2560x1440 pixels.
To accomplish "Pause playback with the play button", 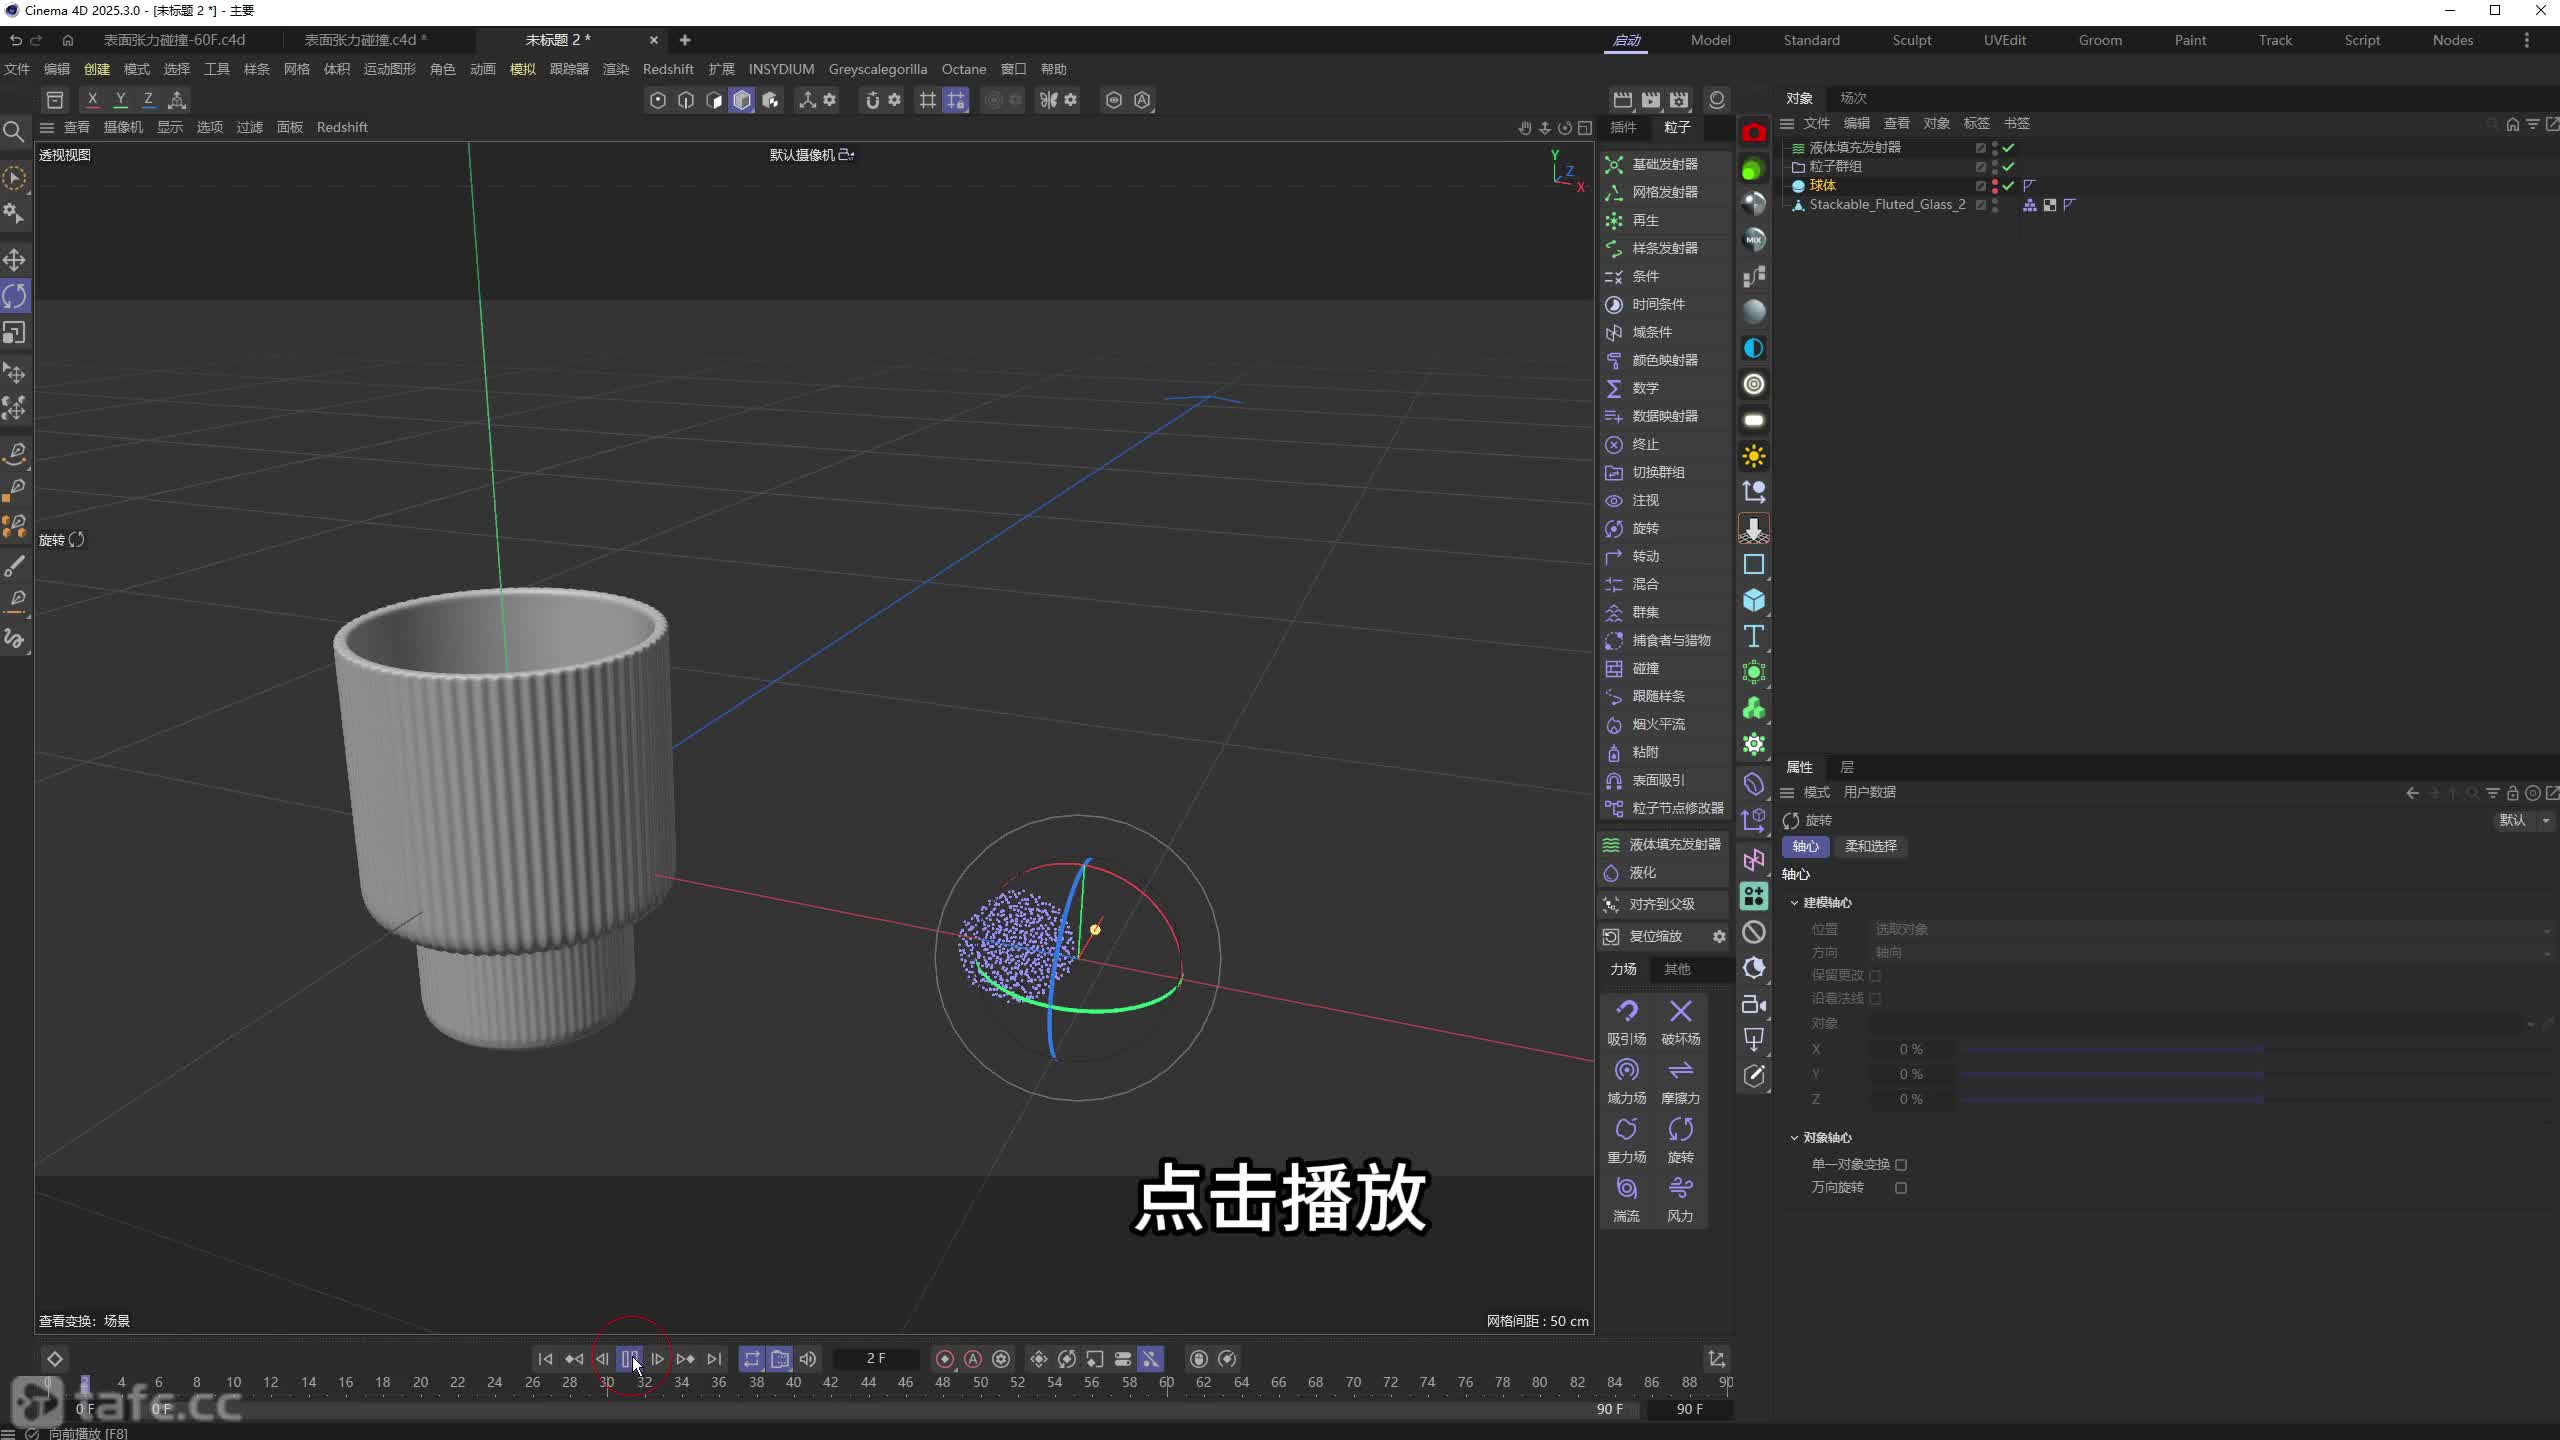I will 629,1359.
